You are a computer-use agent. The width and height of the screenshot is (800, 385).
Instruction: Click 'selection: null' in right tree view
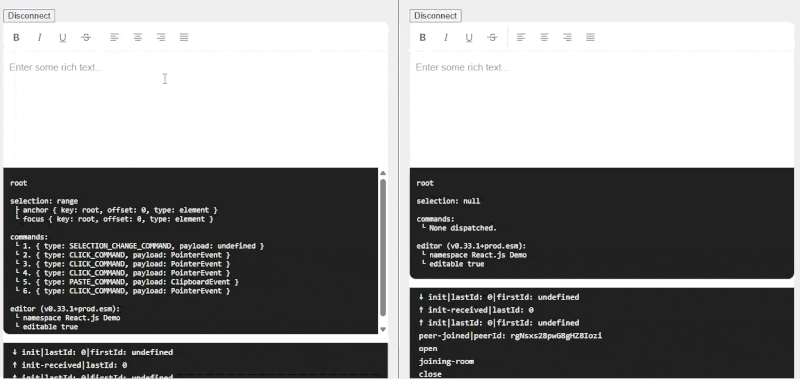448,201
